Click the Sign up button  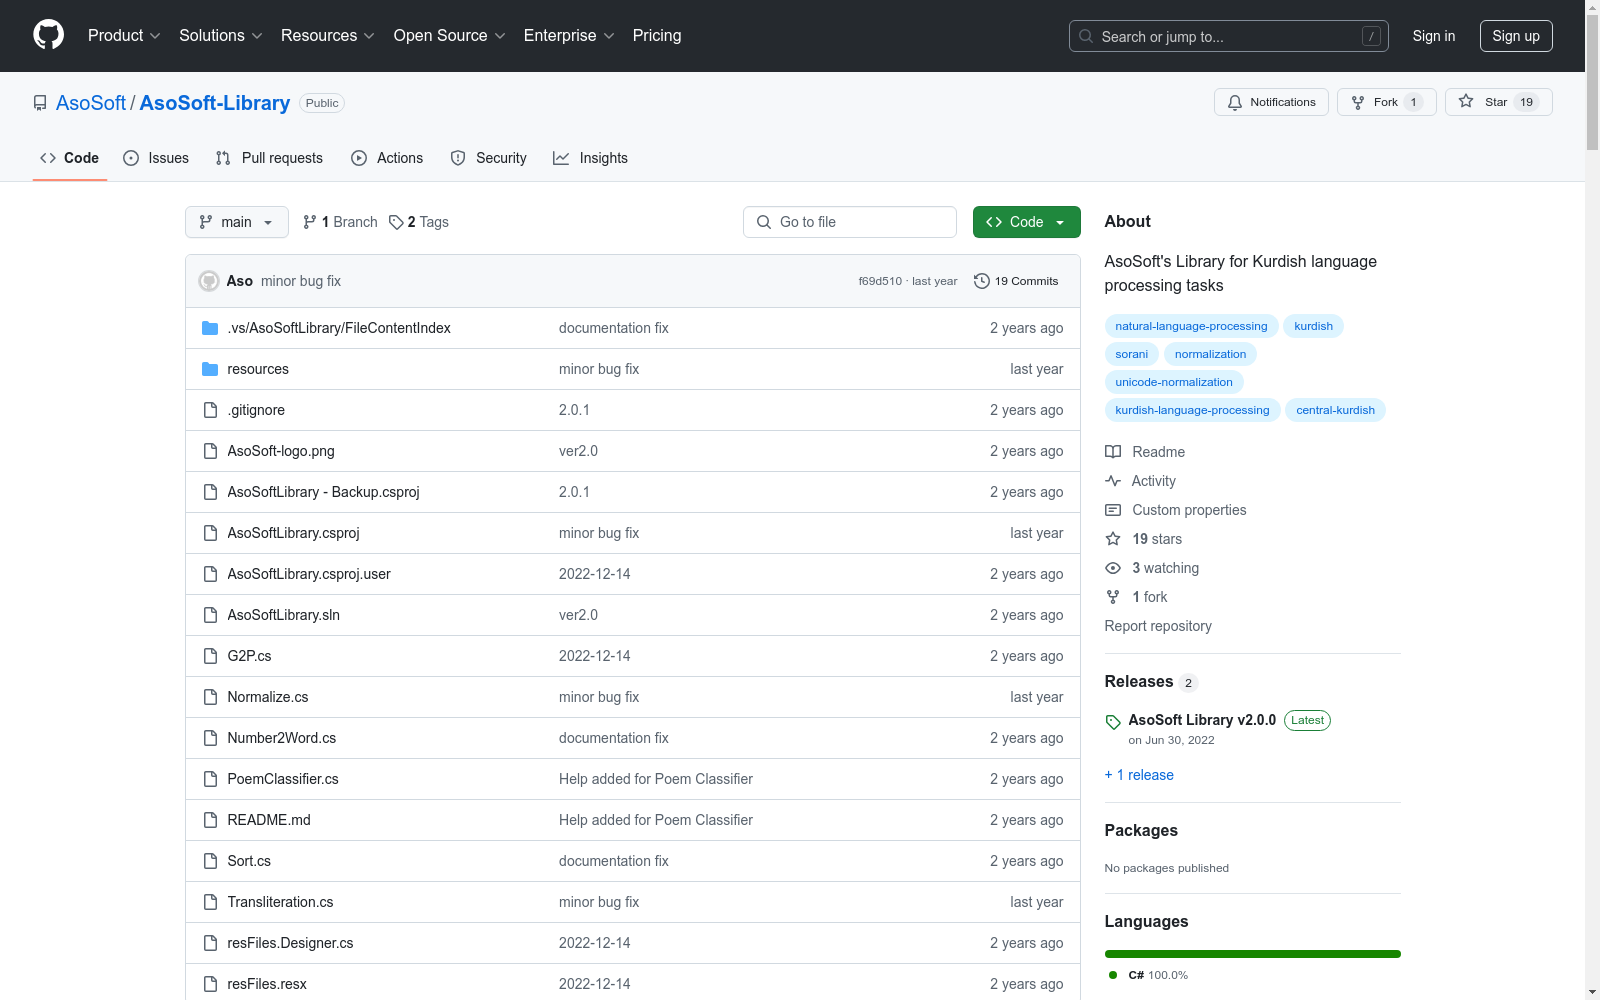1516,36
